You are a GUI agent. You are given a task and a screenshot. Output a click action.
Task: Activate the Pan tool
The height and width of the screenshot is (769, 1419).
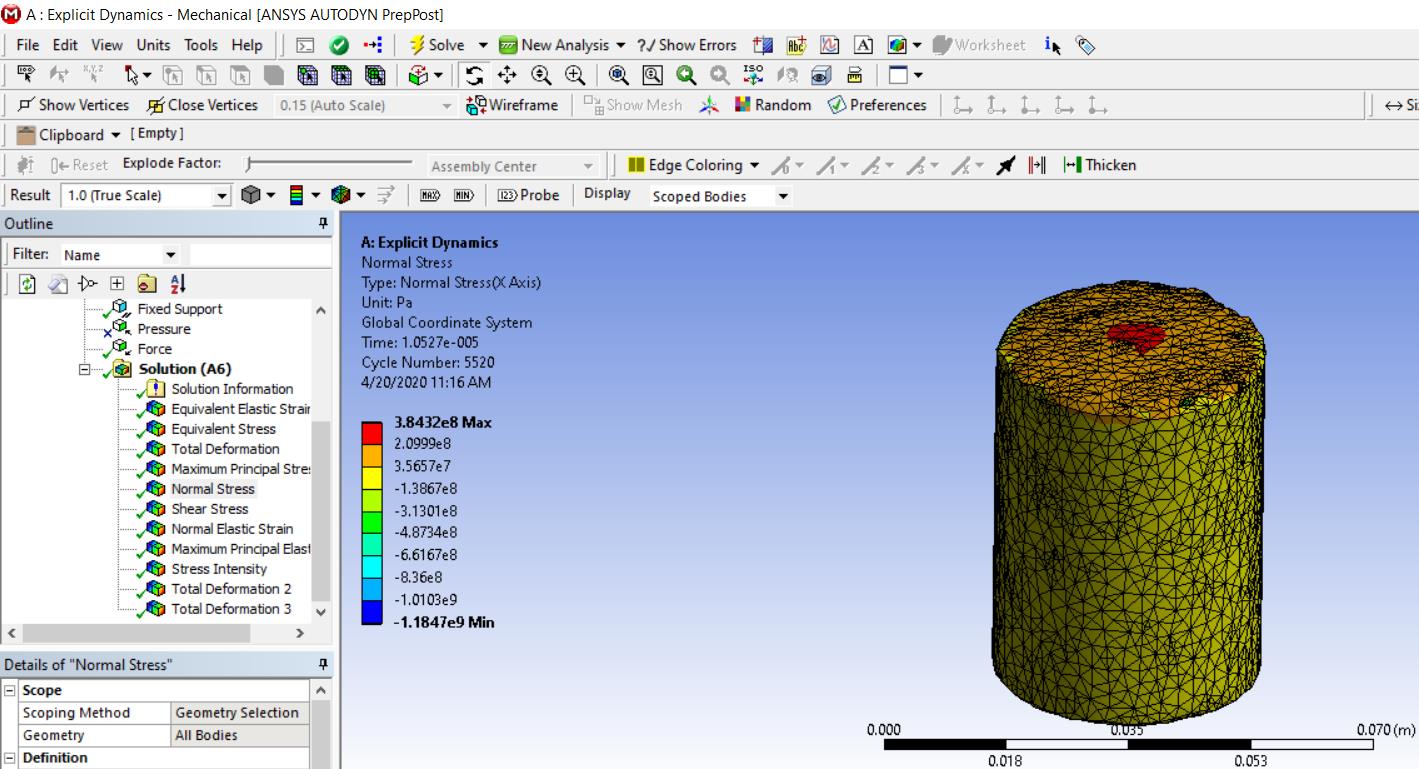(507, 75)
